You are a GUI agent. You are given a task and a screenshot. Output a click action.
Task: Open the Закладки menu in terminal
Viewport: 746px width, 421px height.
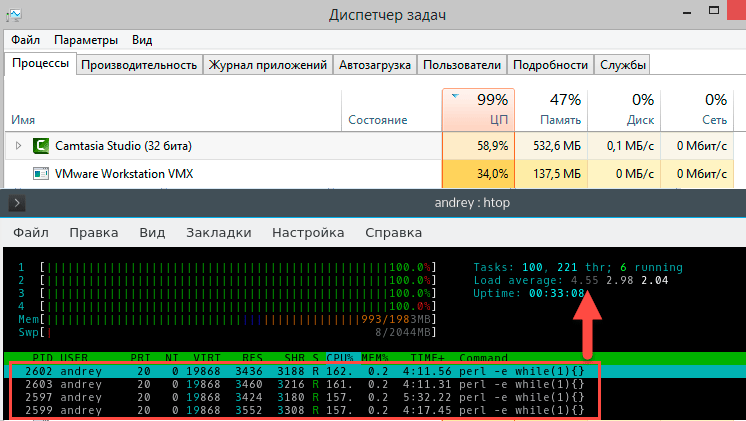tap(219, 233)
